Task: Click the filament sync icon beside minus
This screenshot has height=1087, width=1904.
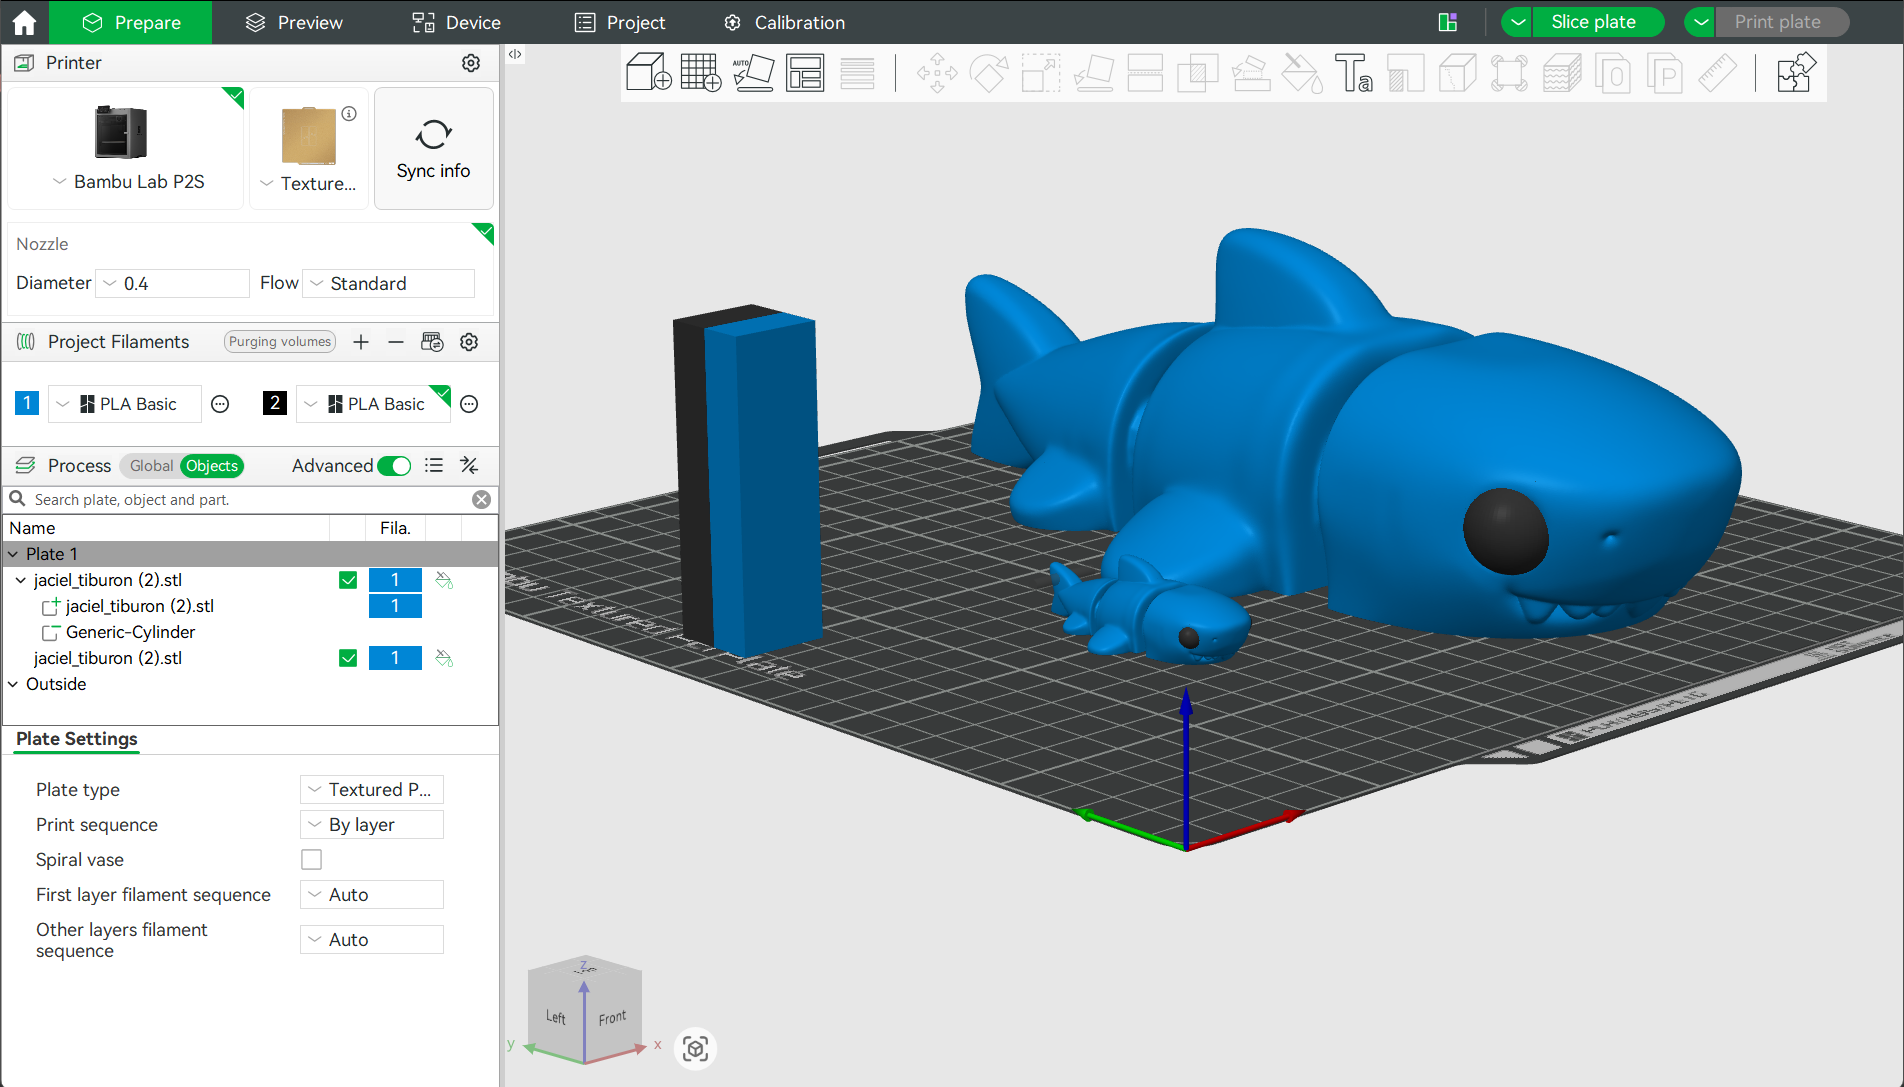Action: (432, 342)
